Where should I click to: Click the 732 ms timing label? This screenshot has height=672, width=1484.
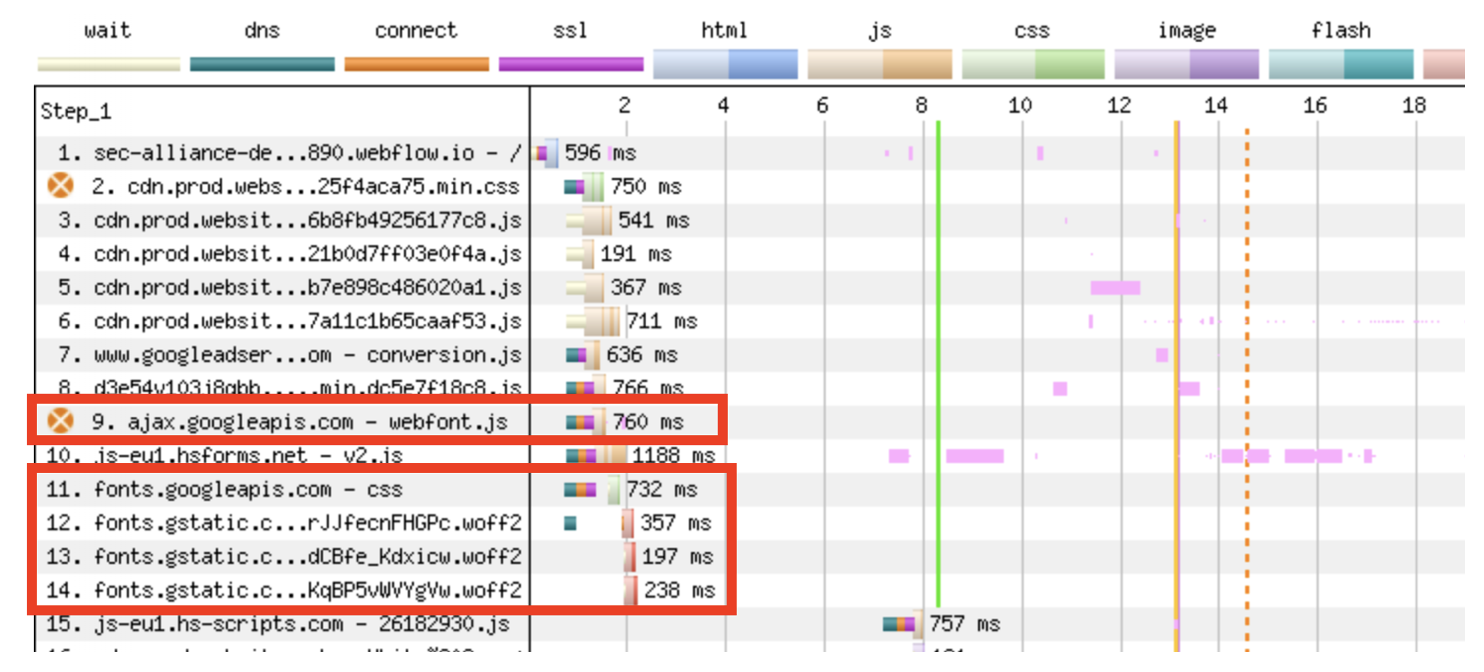click(x=662, y=490)
